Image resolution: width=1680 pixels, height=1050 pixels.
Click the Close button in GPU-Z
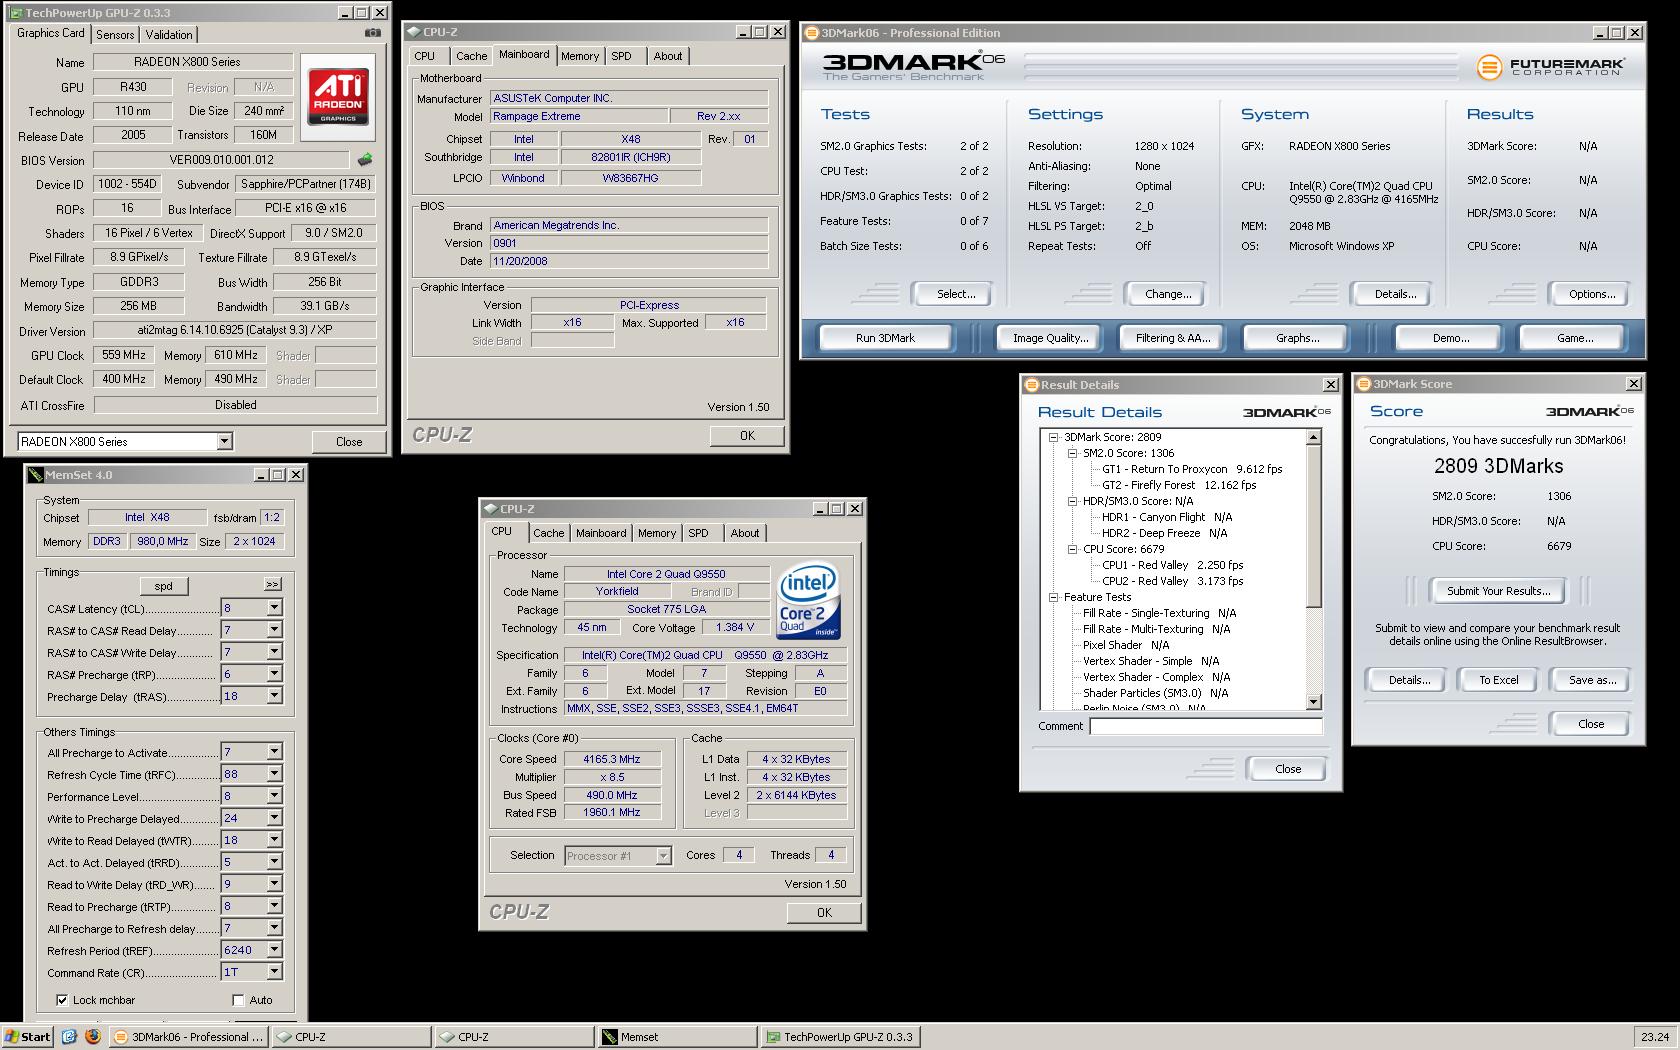point(349,441)
